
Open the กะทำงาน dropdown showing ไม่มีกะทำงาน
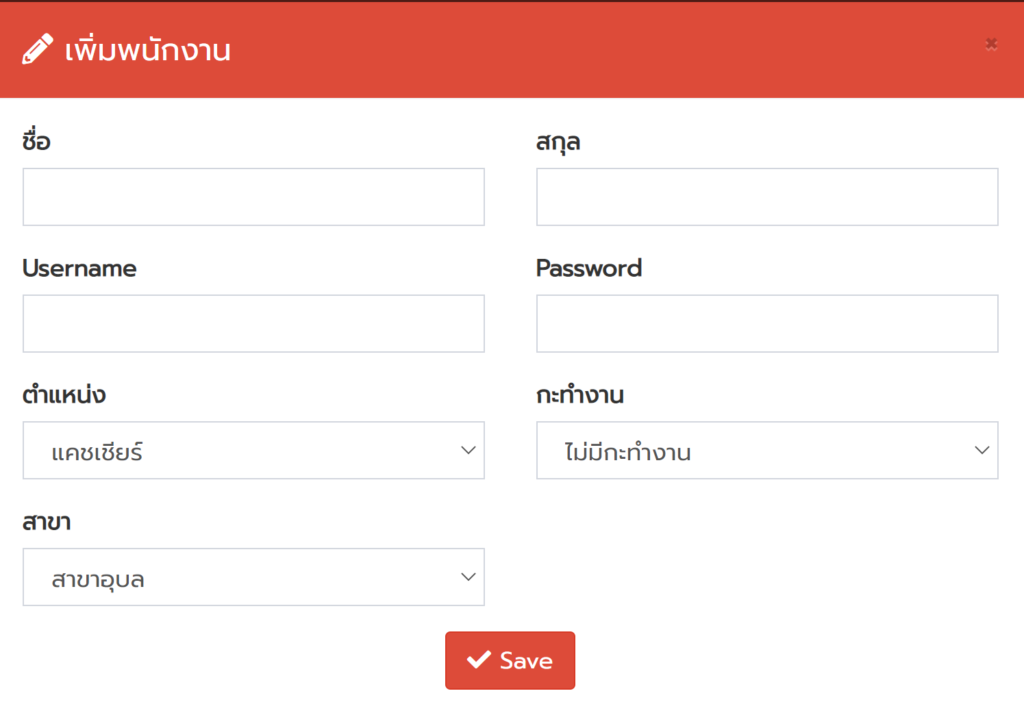coord(767,450)
